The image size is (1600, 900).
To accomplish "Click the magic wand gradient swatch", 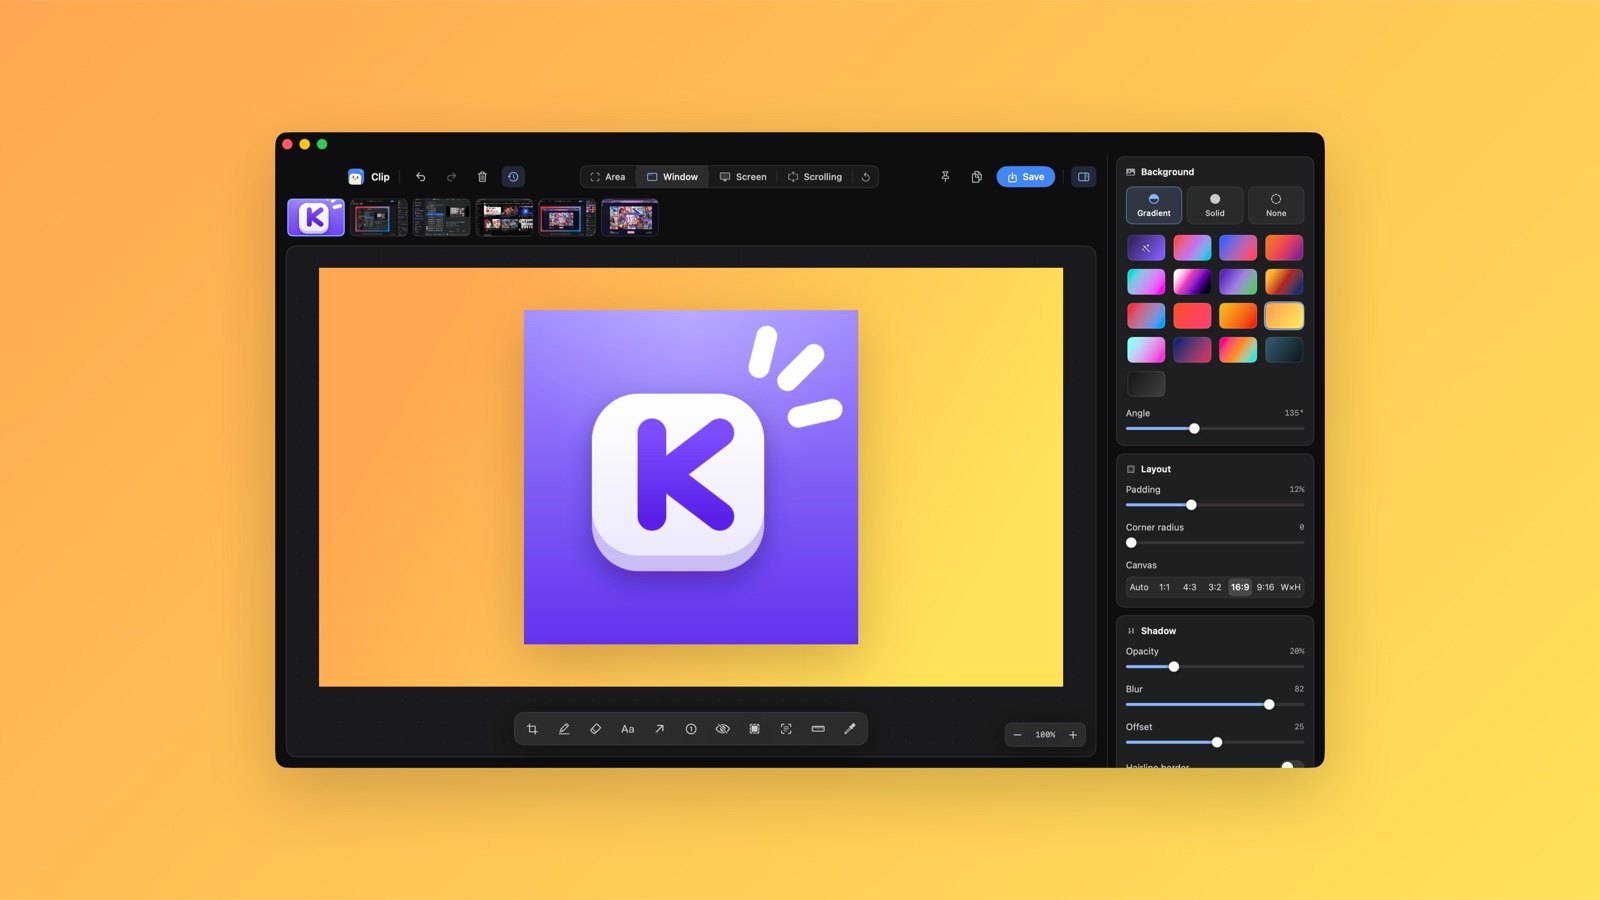I will pyautogui.click(x=1146, y=247).
